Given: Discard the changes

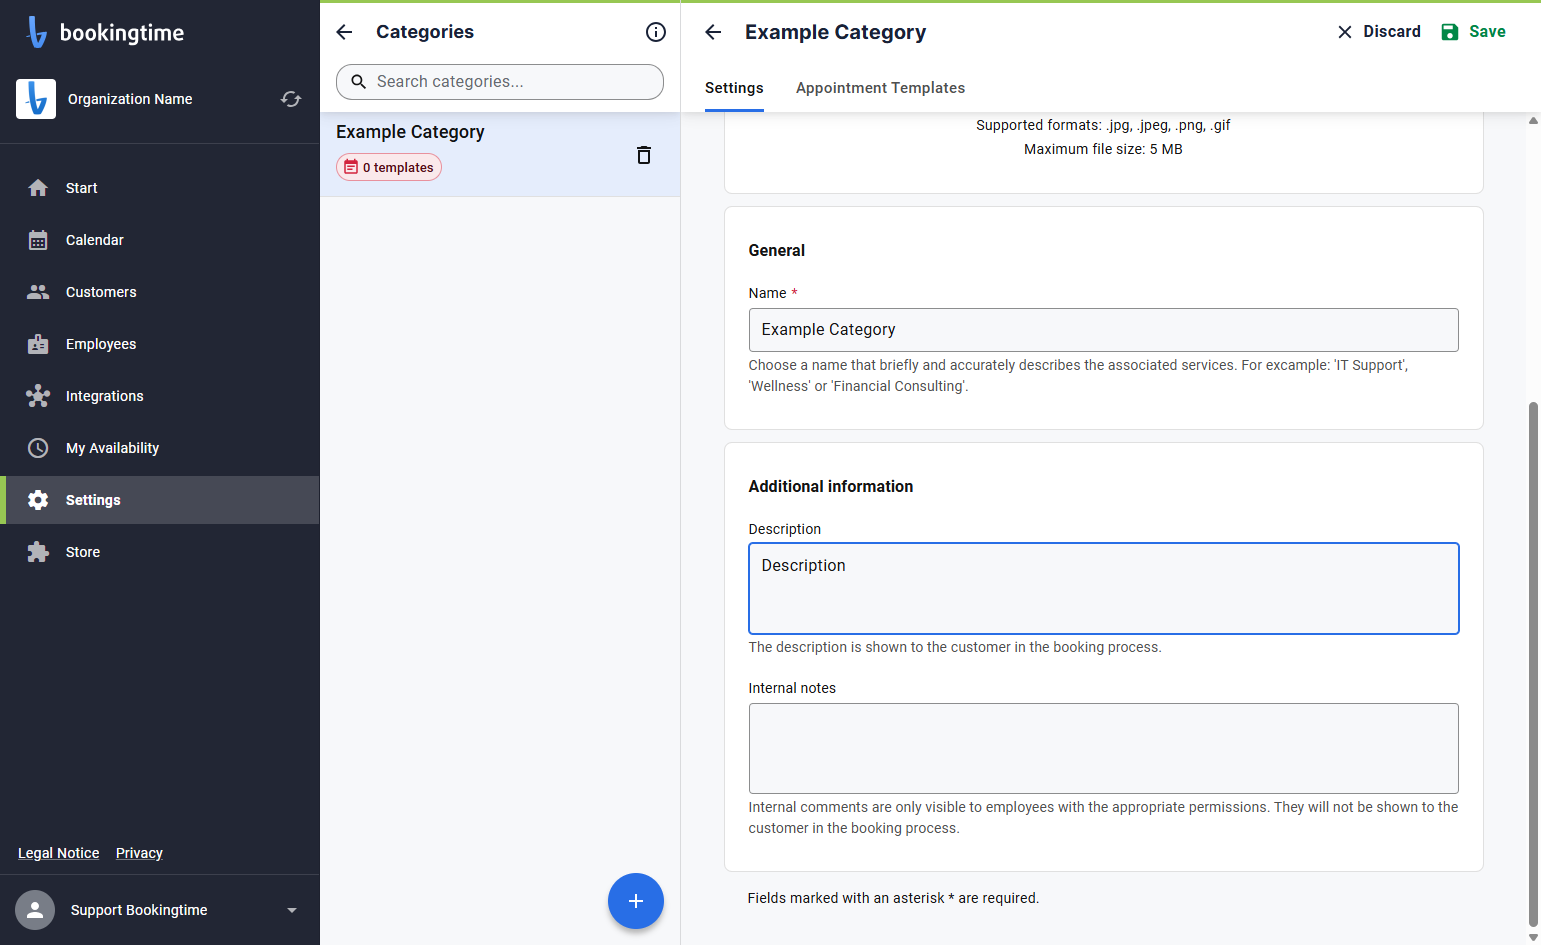Looking at the screenshot, I should [x=1379, y=32].
